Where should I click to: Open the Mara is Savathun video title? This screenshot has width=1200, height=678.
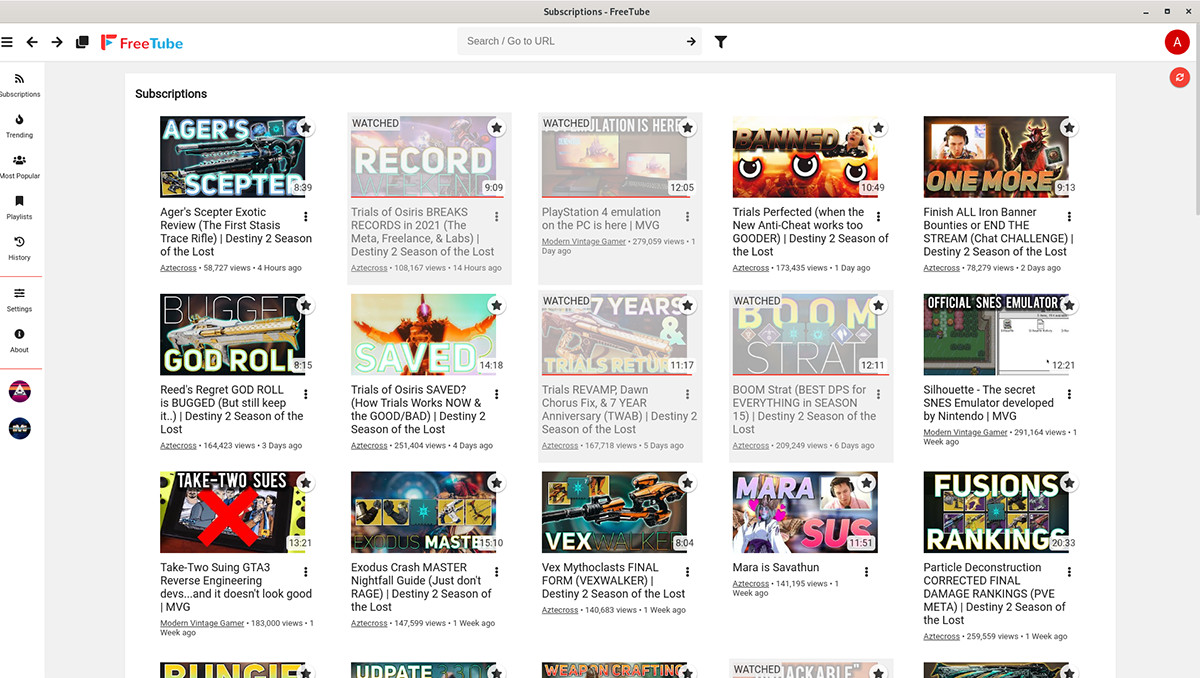click(775, 568)
